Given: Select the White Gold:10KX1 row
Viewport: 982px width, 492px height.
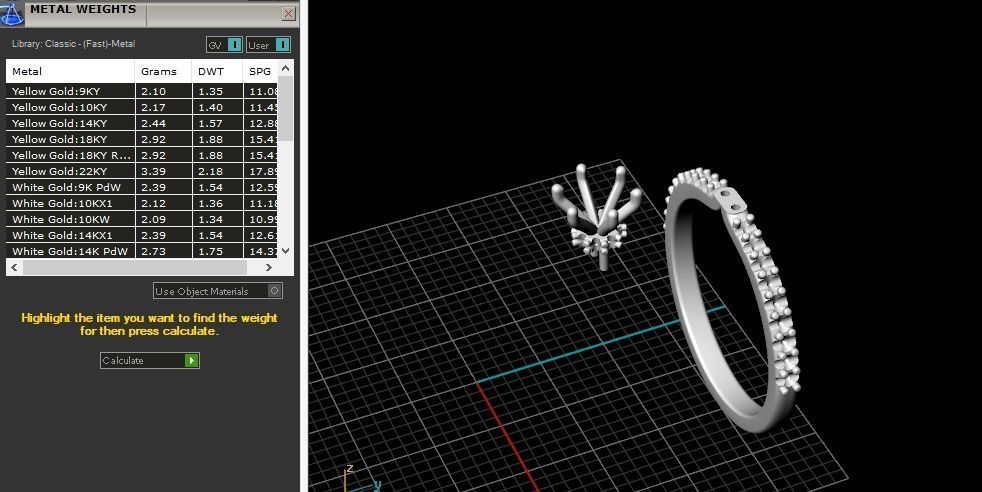Looking at the screenshot, I should pyautogui.click(x=142, y=203).
